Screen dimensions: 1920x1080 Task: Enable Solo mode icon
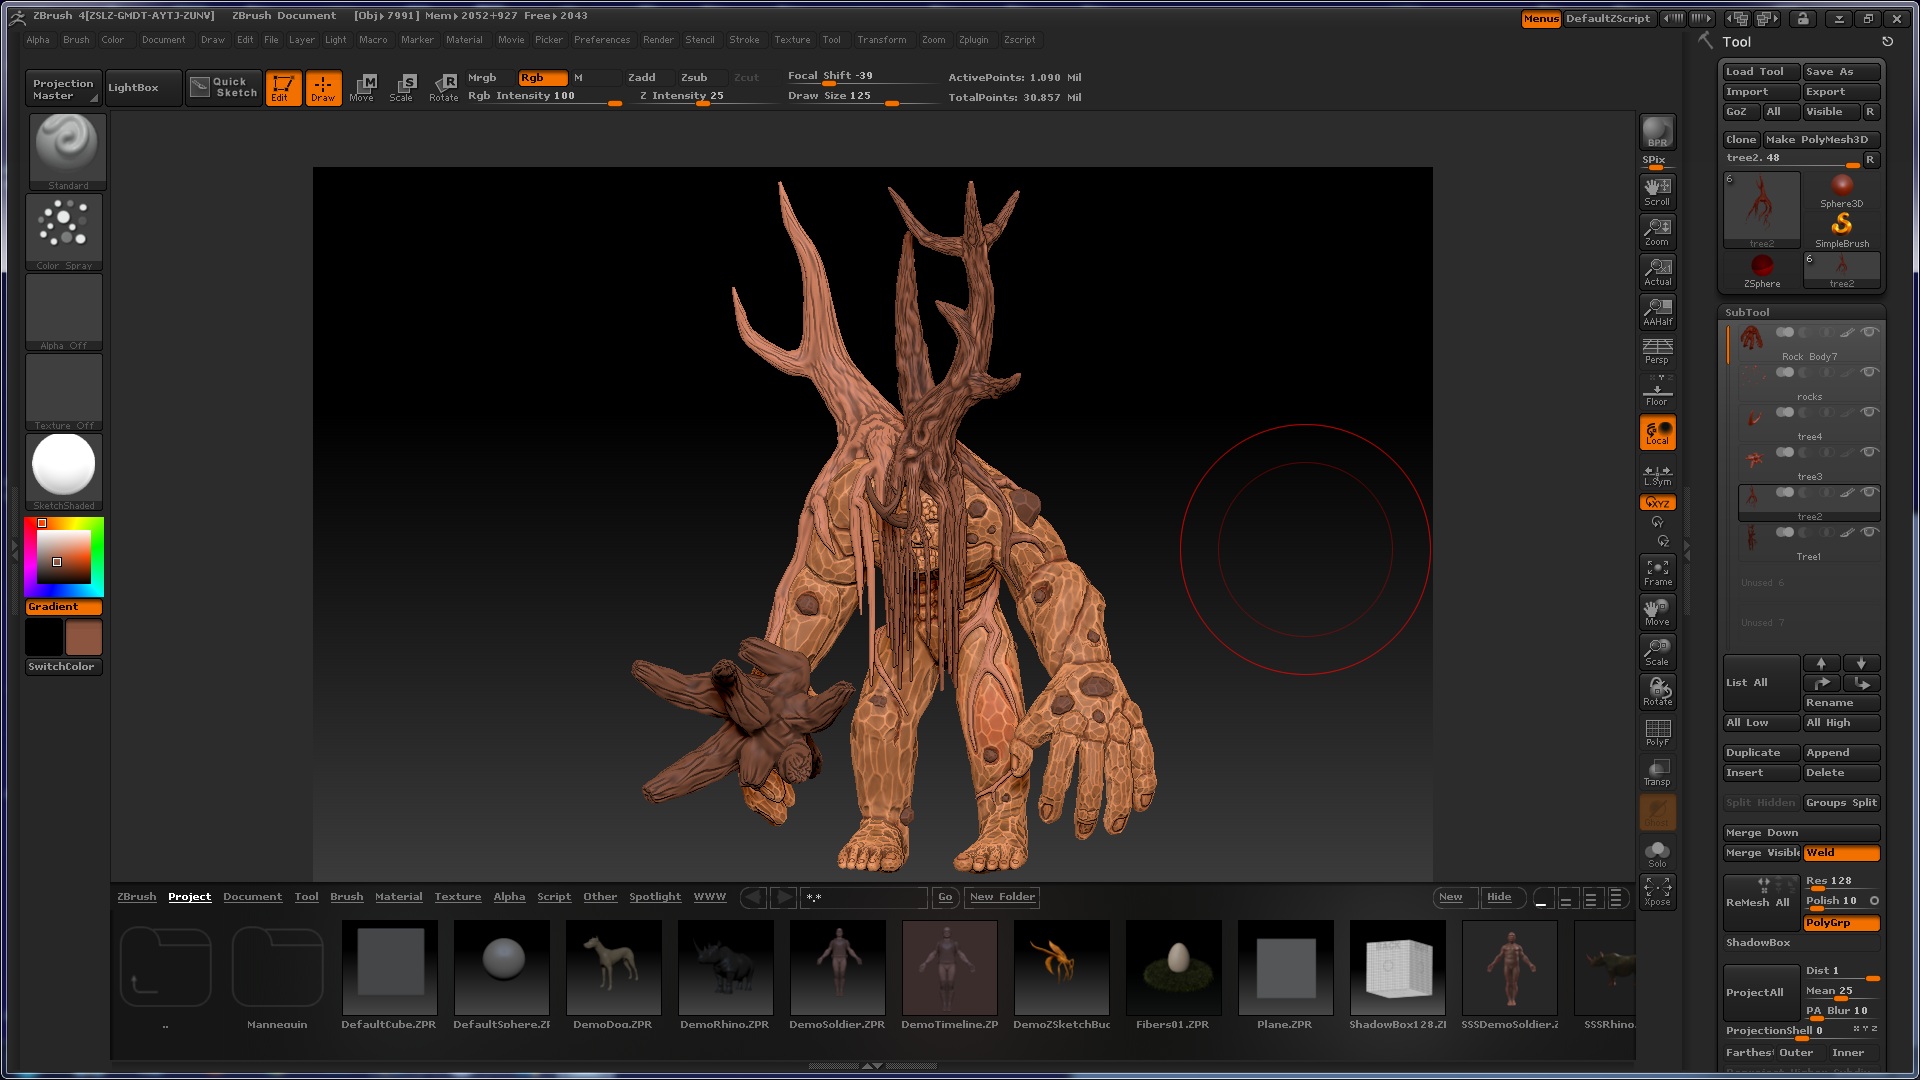tap(1657, 853)
